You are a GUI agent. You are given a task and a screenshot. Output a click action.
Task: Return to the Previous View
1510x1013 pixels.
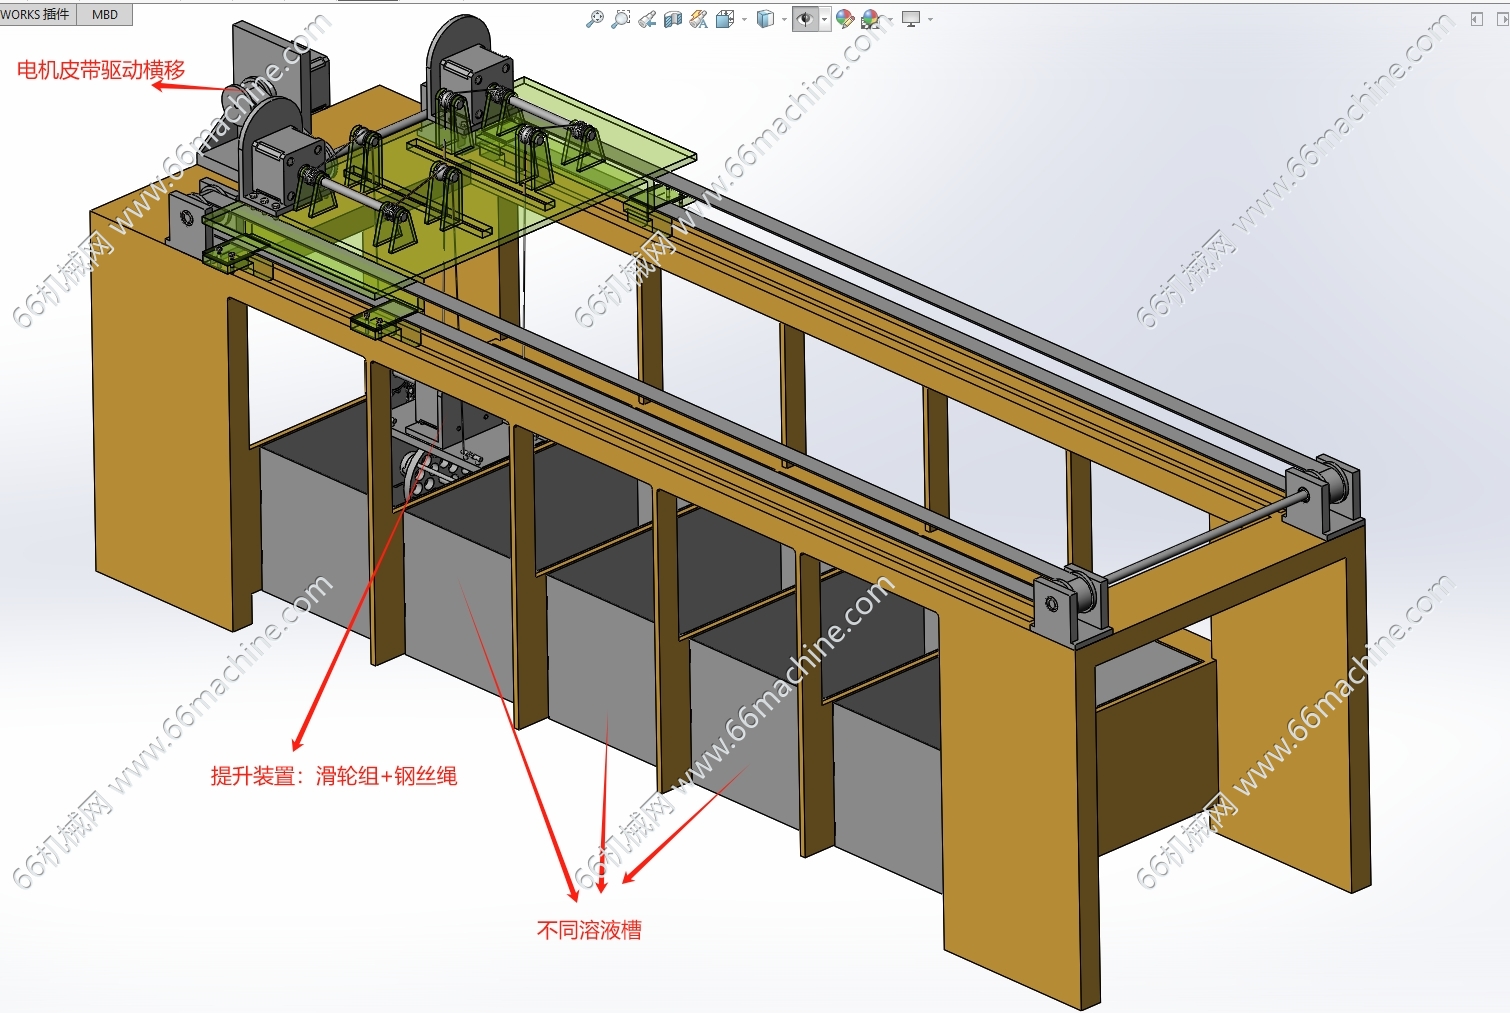point(647,19)
